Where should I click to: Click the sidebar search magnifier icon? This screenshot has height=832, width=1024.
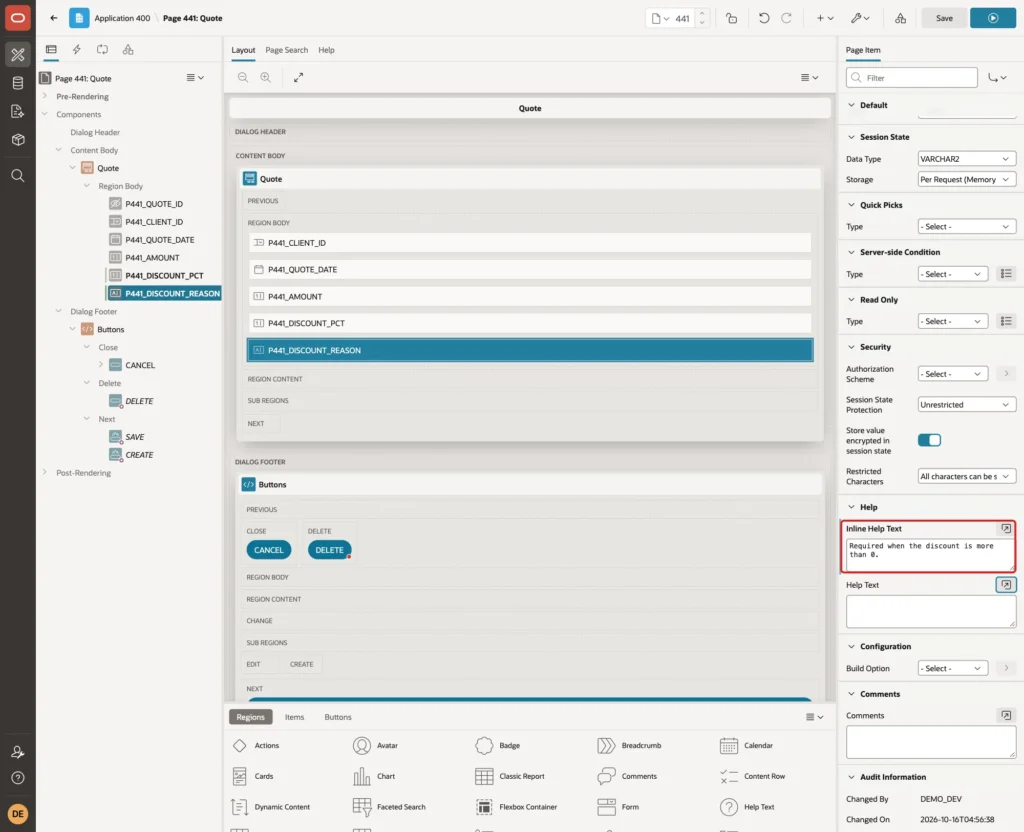pyautogui.click(x=18, y=176)
